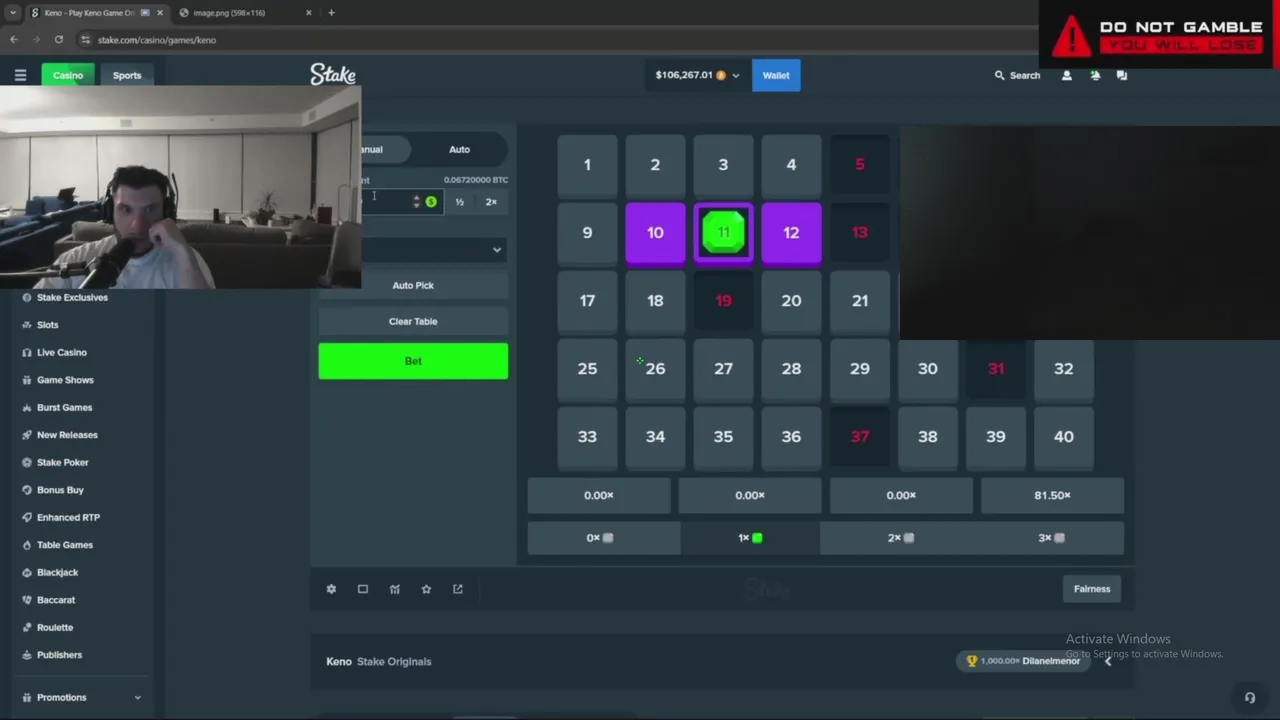The image size is (1280, 720).
Task: Select keno tile 40
Action: click(1063, 437)
